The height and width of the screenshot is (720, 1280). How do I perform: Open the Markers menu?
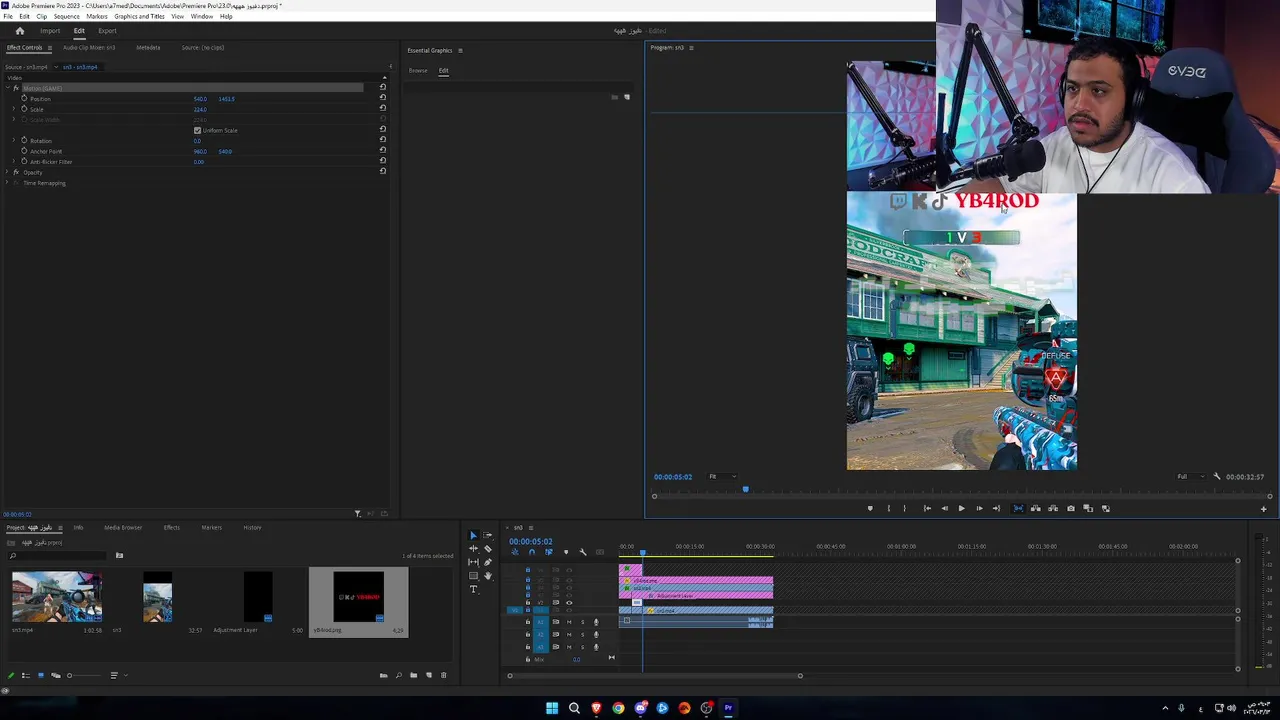click(97, 16)
